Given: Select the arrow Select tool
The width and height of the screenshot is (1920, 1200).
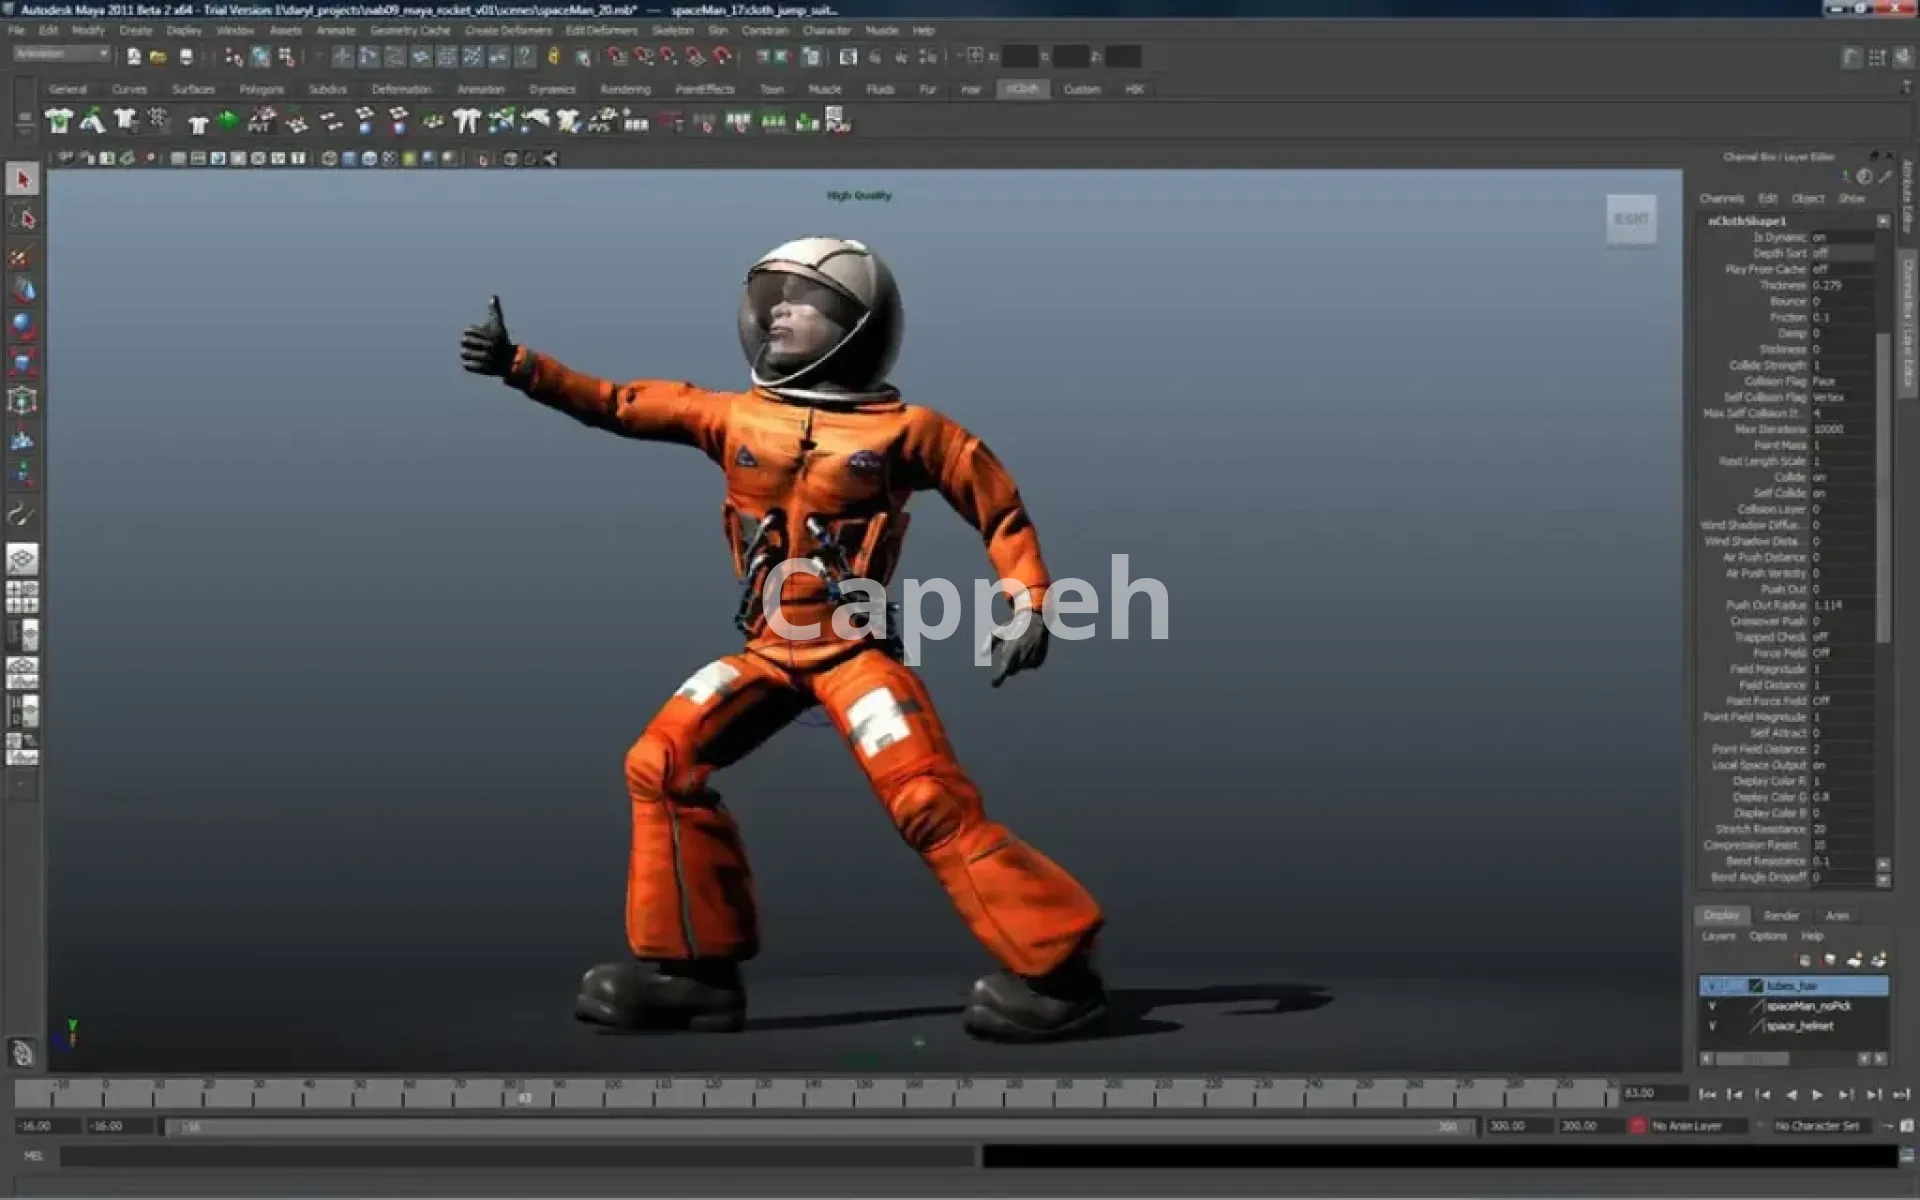Looking at the screenshot, I should point(23,180).
